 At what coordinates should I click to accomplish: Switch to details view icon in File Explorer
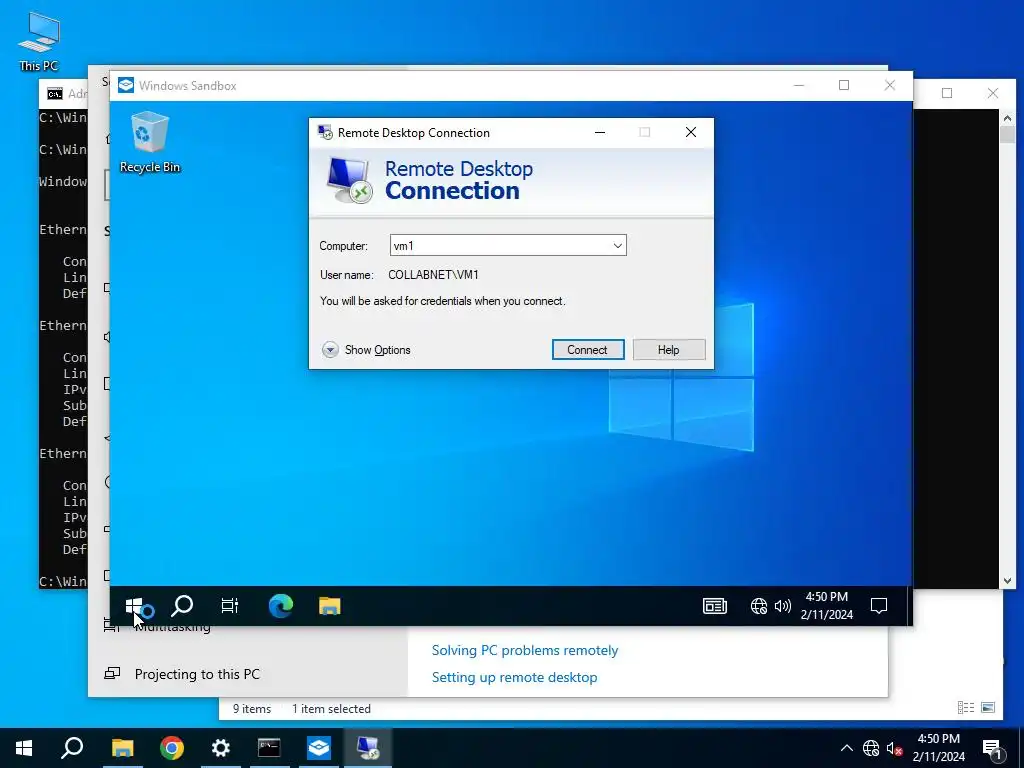[966, 707]
